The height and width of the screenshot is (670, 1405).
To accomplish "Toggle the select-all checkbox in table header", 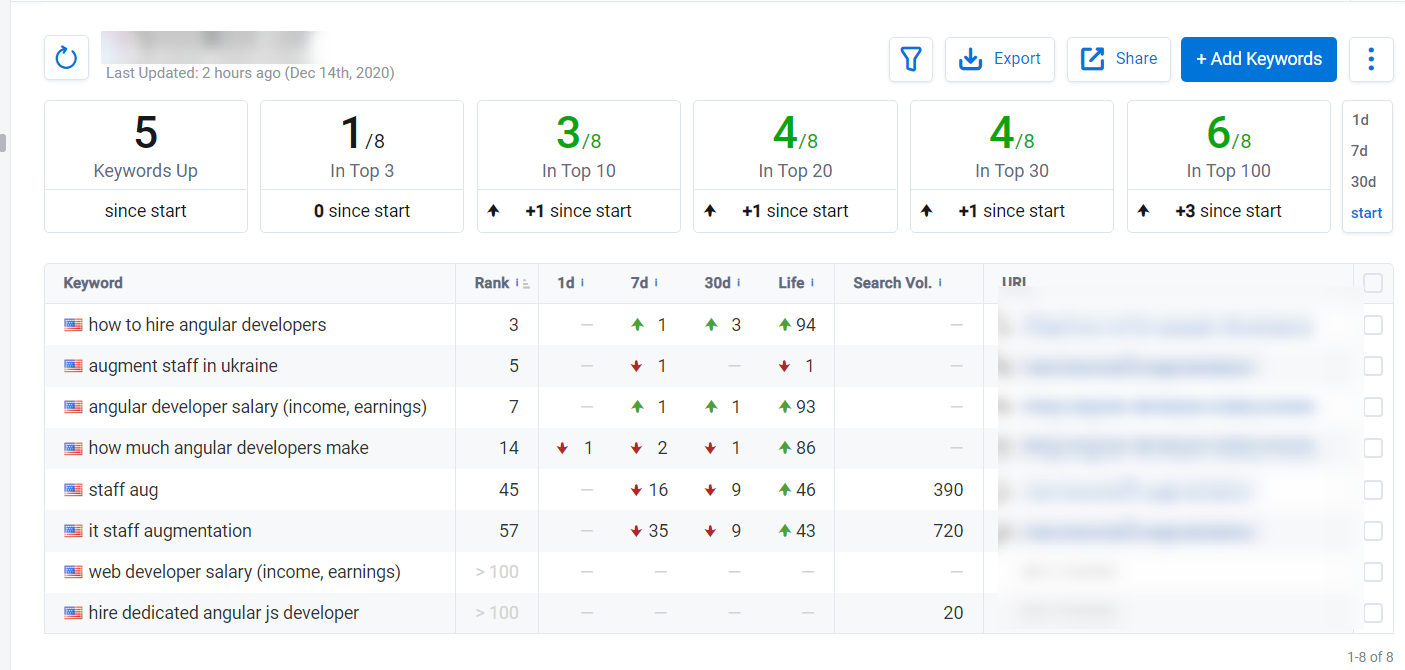I will 1372,283.
